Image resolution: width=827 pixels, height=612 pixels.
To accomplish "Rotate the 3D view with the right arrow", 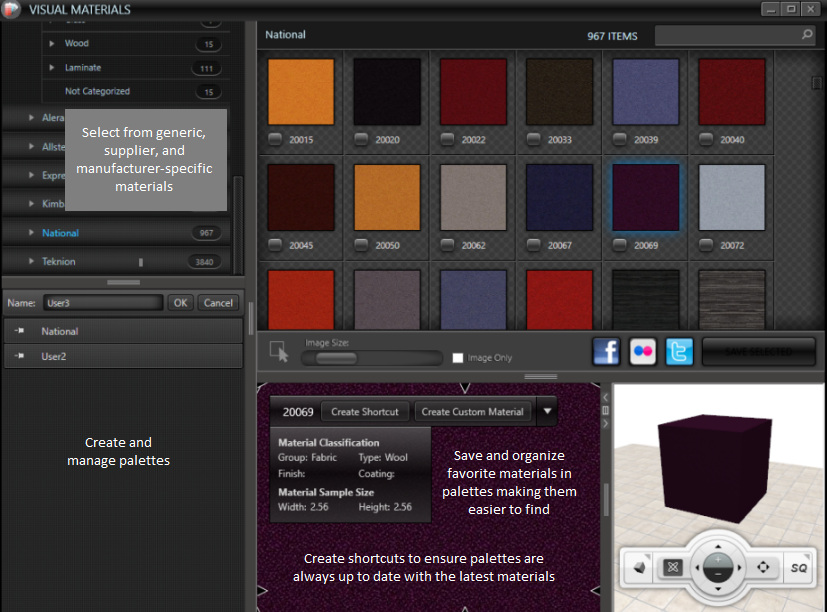I will click(739, 568).
